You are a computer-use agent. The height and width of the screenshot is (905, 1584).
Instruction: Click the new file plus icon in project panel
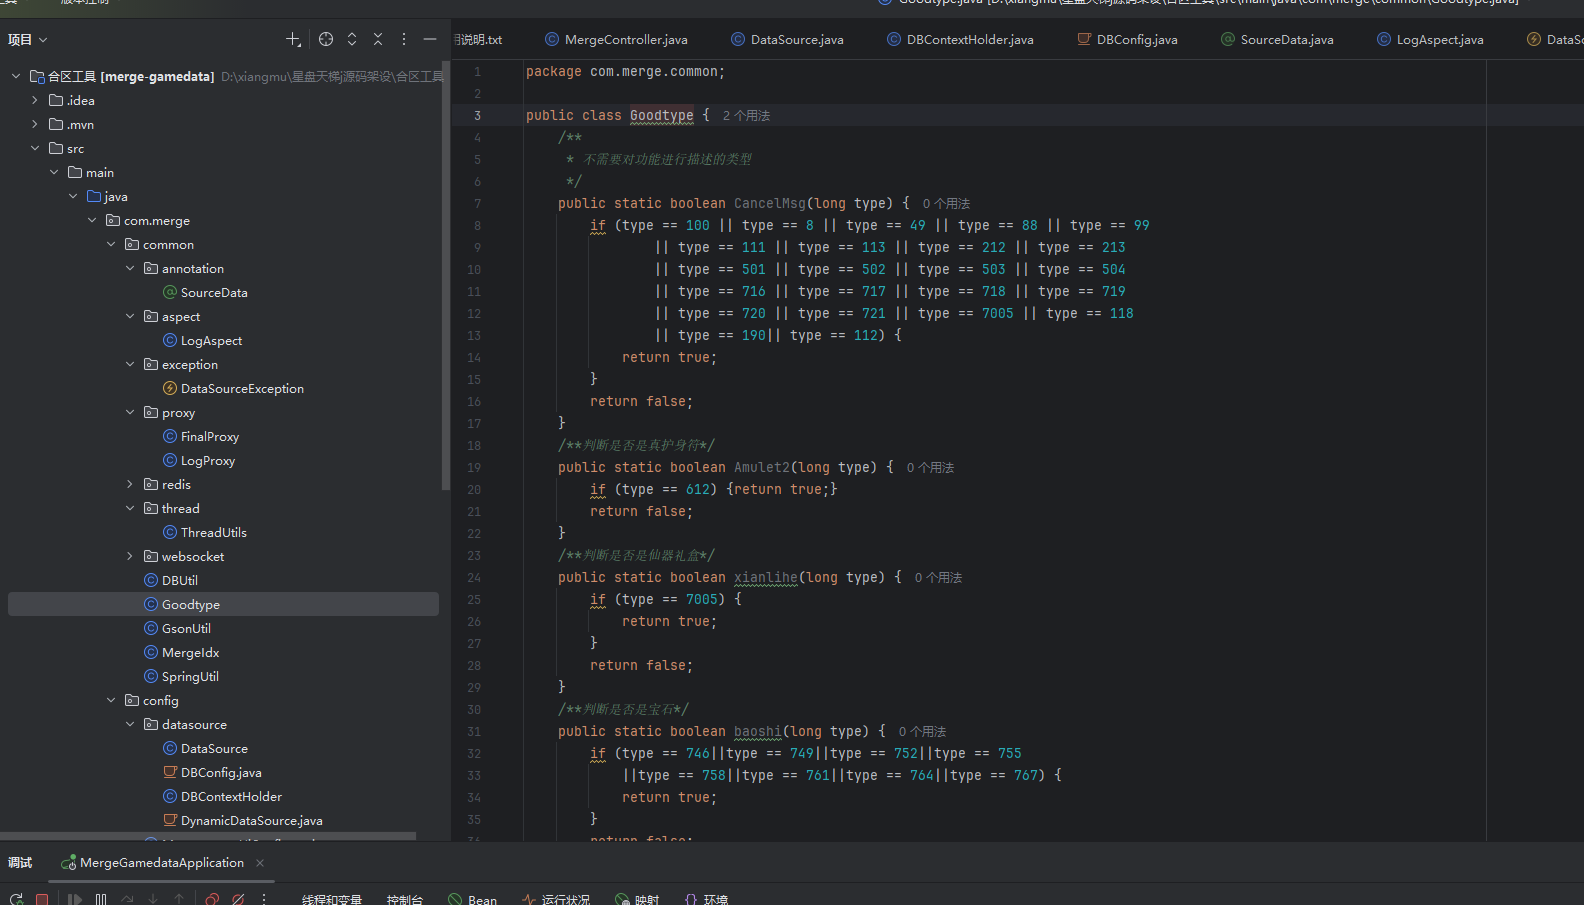[293, 39]
